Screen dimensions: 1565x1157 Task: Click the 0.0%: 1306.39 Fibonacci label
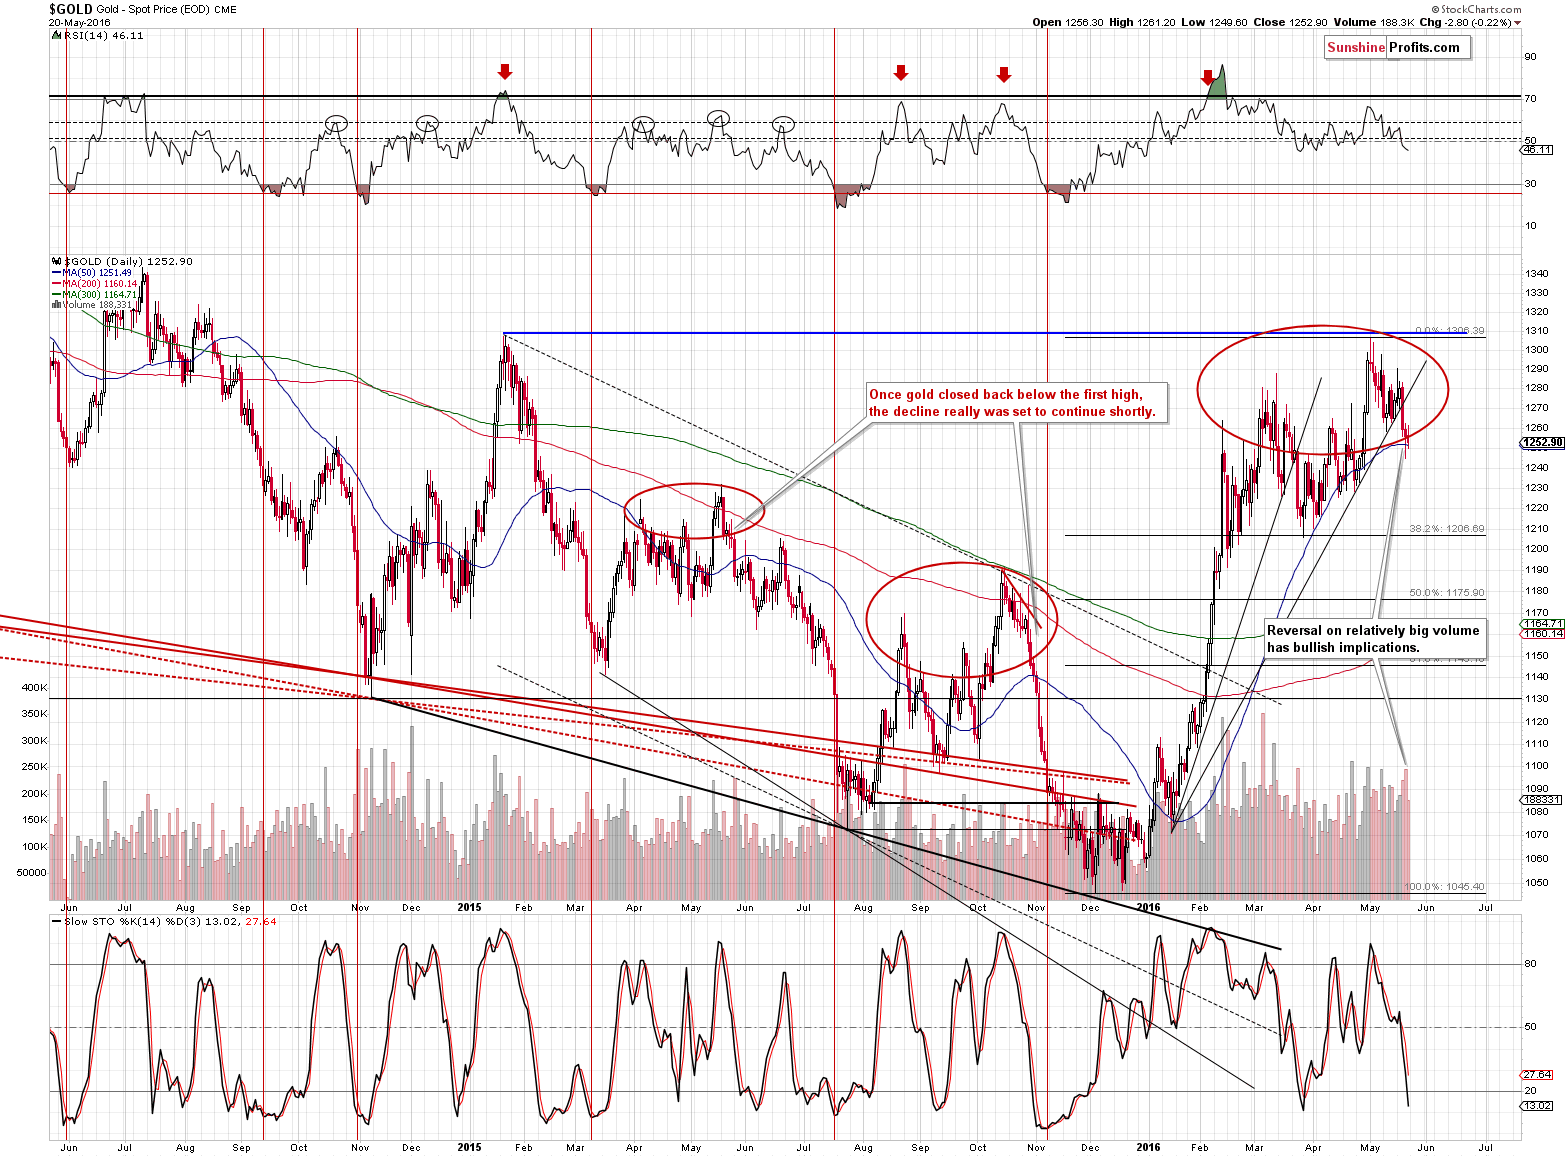coord(1450,331)
